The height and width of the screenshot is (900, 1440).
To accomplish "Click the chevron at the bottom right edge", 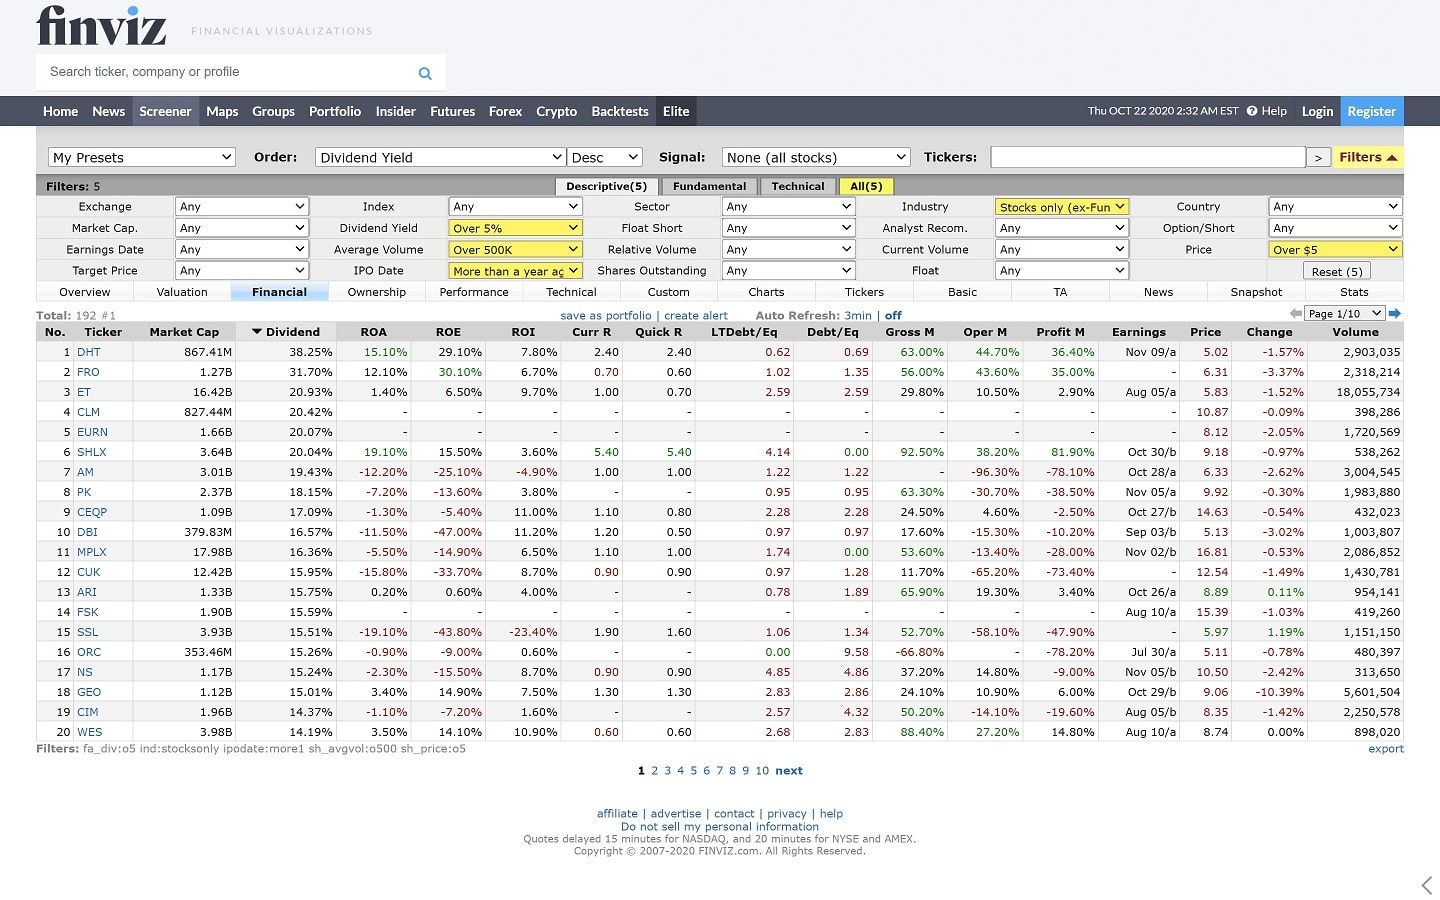I will 1426,885.
